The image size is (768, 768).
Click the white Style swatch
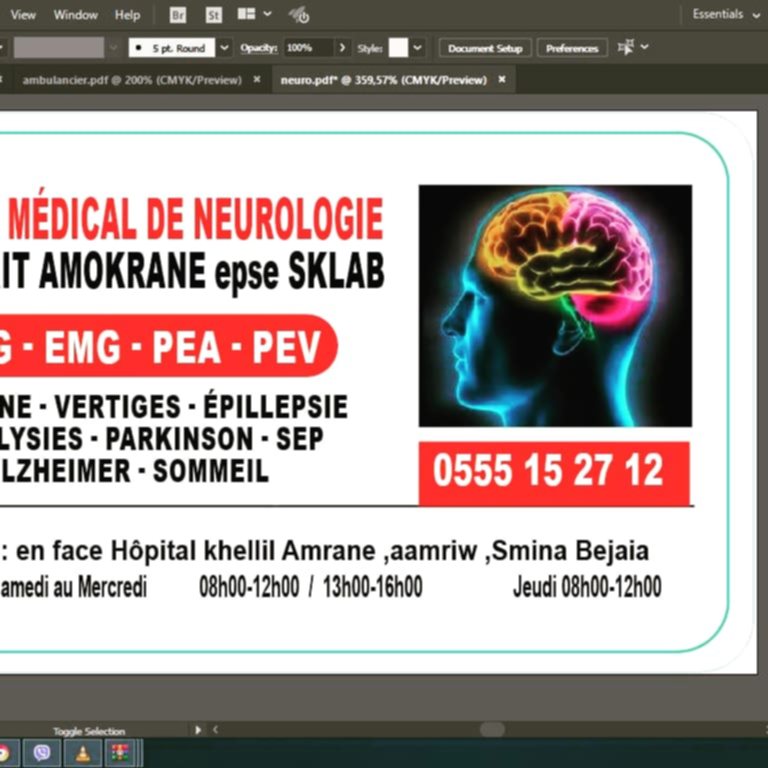[x=398, y=48]
